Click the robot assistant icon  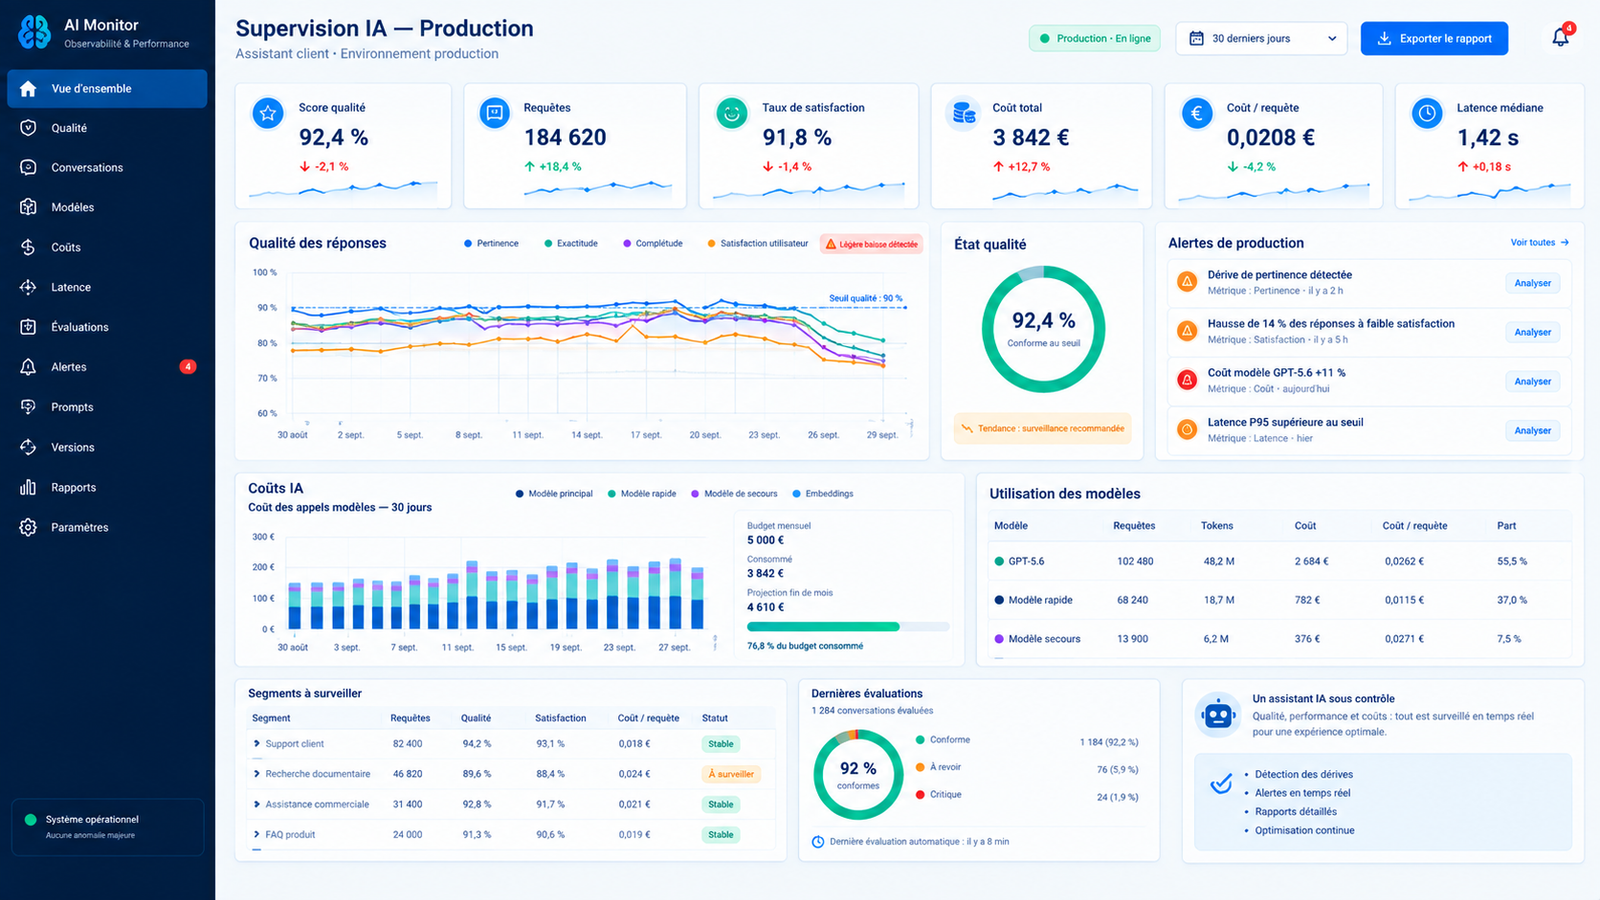click(x=1218, y=715)
